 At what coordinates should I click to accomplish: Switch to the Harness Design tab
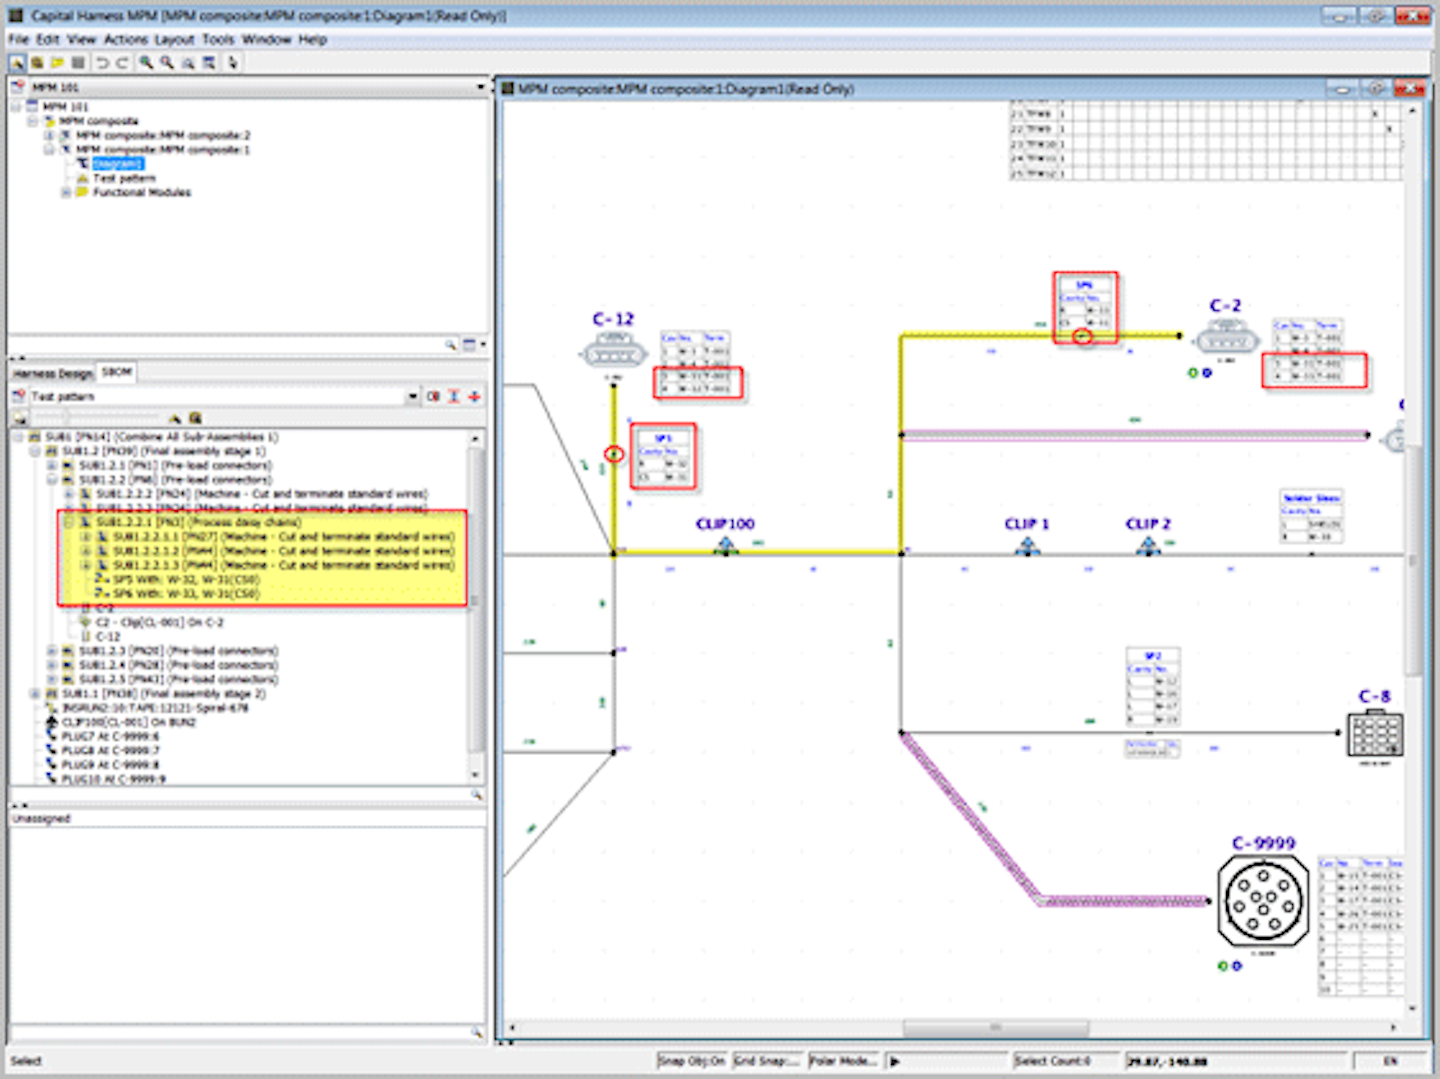point(50,372)
